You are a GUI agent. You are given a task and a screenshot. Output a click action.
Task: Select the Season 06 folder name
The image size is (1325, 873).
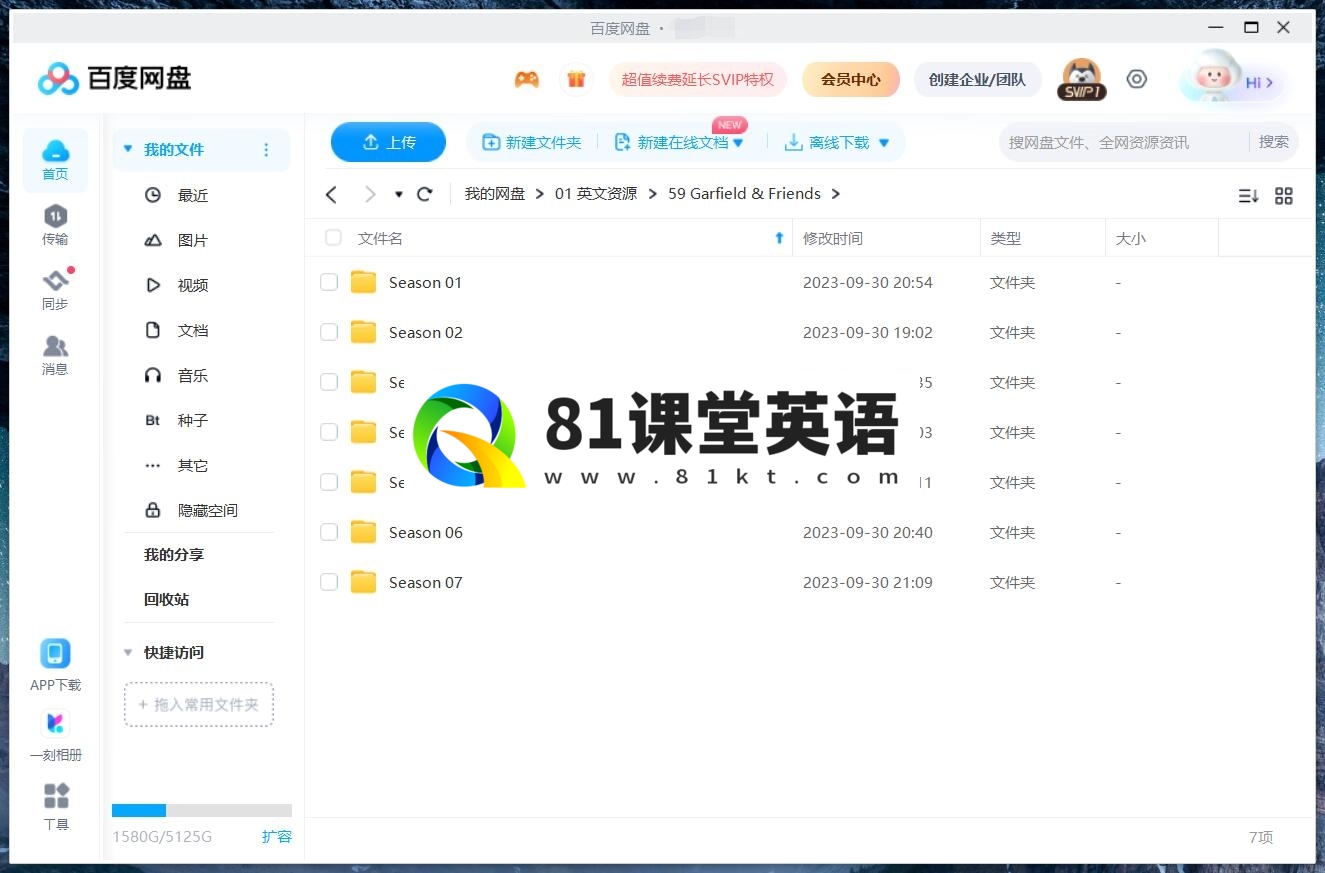click(x=426, y=533)
